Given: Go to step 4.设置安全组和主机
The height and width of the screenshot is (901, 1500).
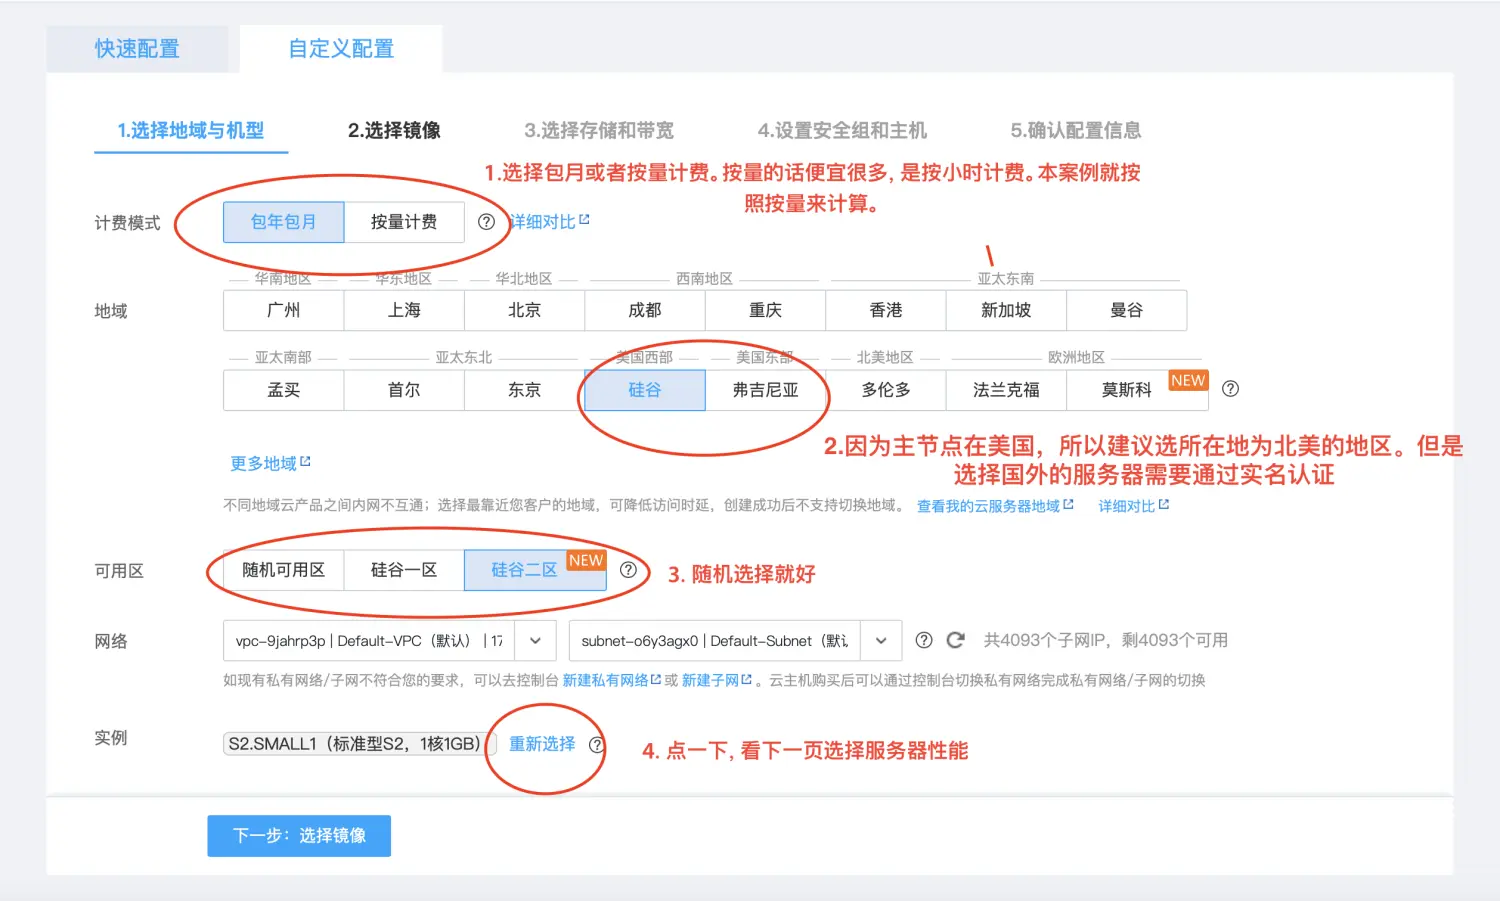Looking at the screenshot, I should tap(842, 131).
